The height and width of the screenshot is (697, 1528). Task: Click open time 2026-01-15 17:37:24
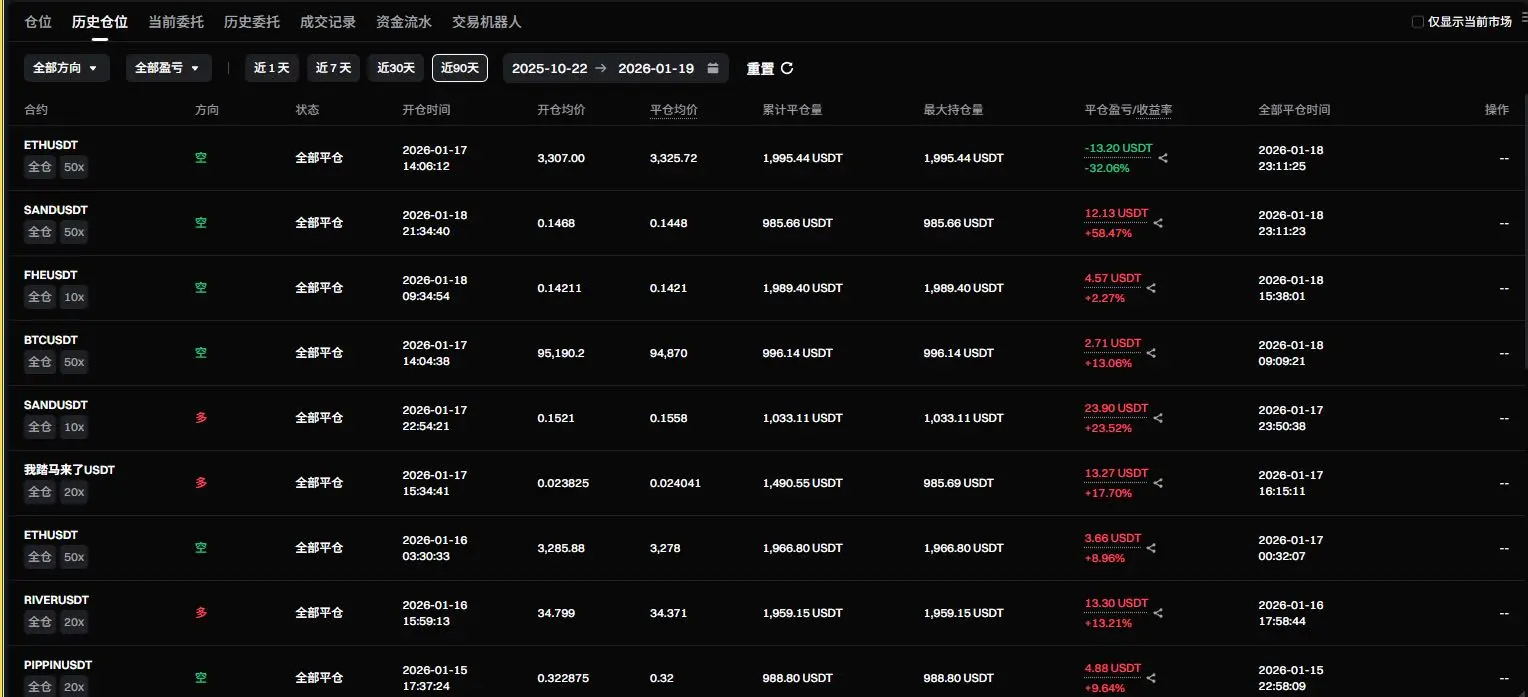pyautogui.click(x=435, y=678)
